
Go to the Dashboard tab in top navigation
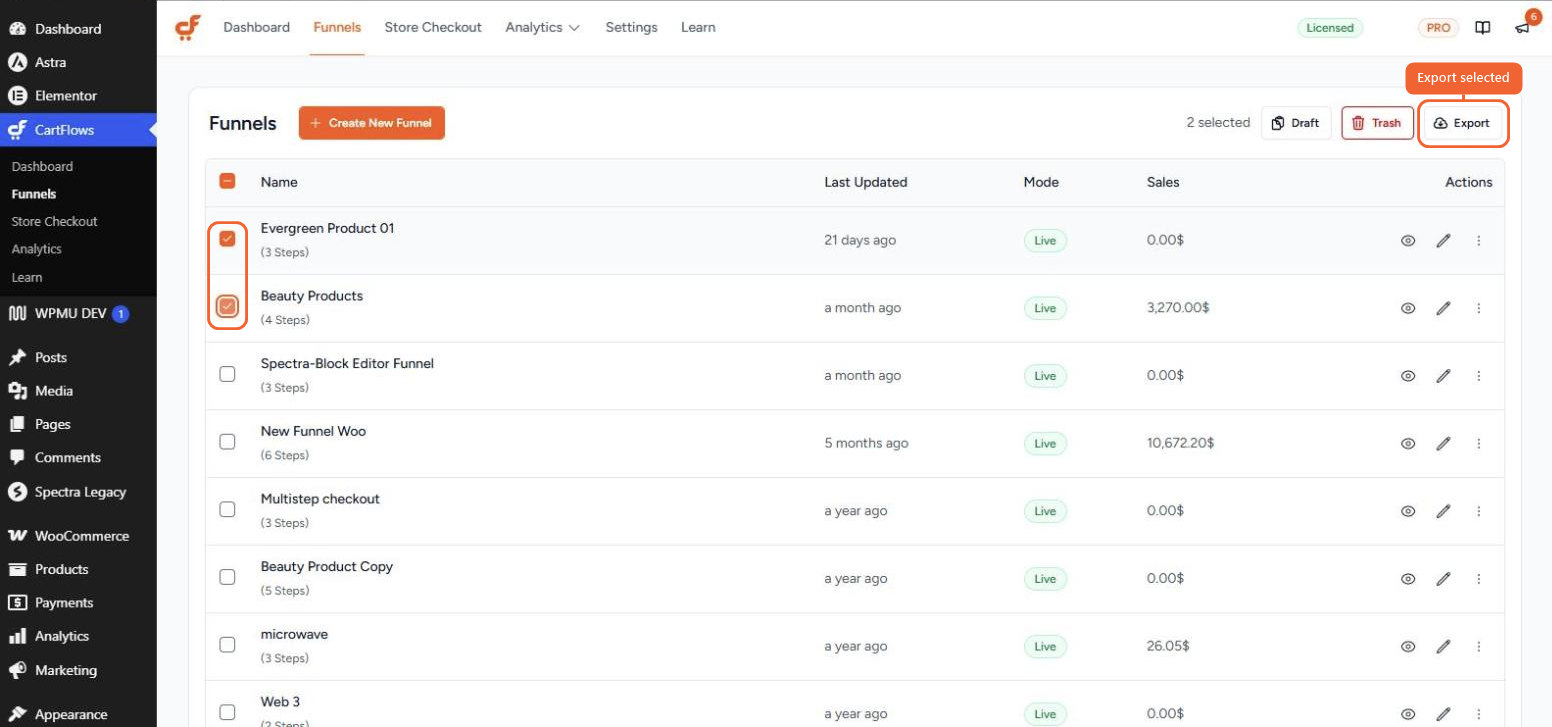257,28
